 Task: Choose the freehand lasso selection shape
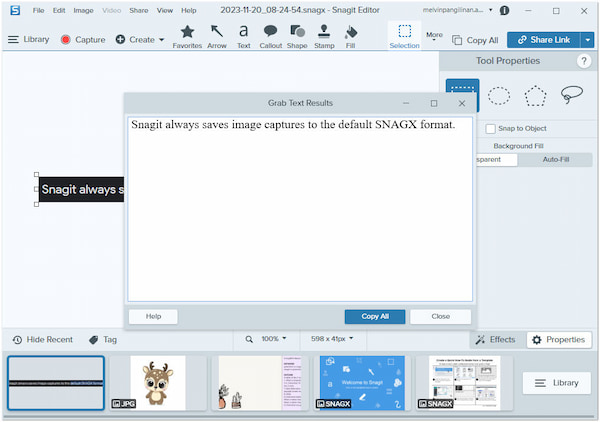[571, 94]
